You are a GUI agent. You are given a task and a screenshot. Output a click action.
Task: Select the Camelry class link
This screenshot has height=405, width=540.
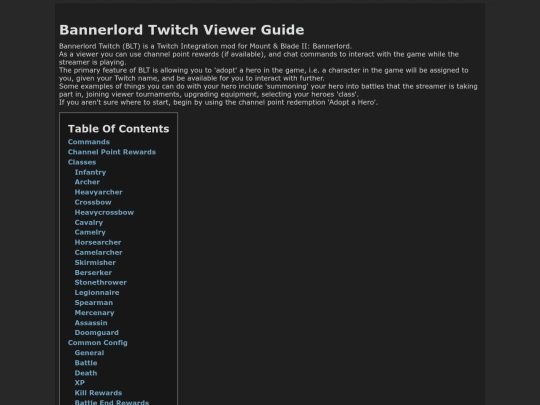[90, 232]
